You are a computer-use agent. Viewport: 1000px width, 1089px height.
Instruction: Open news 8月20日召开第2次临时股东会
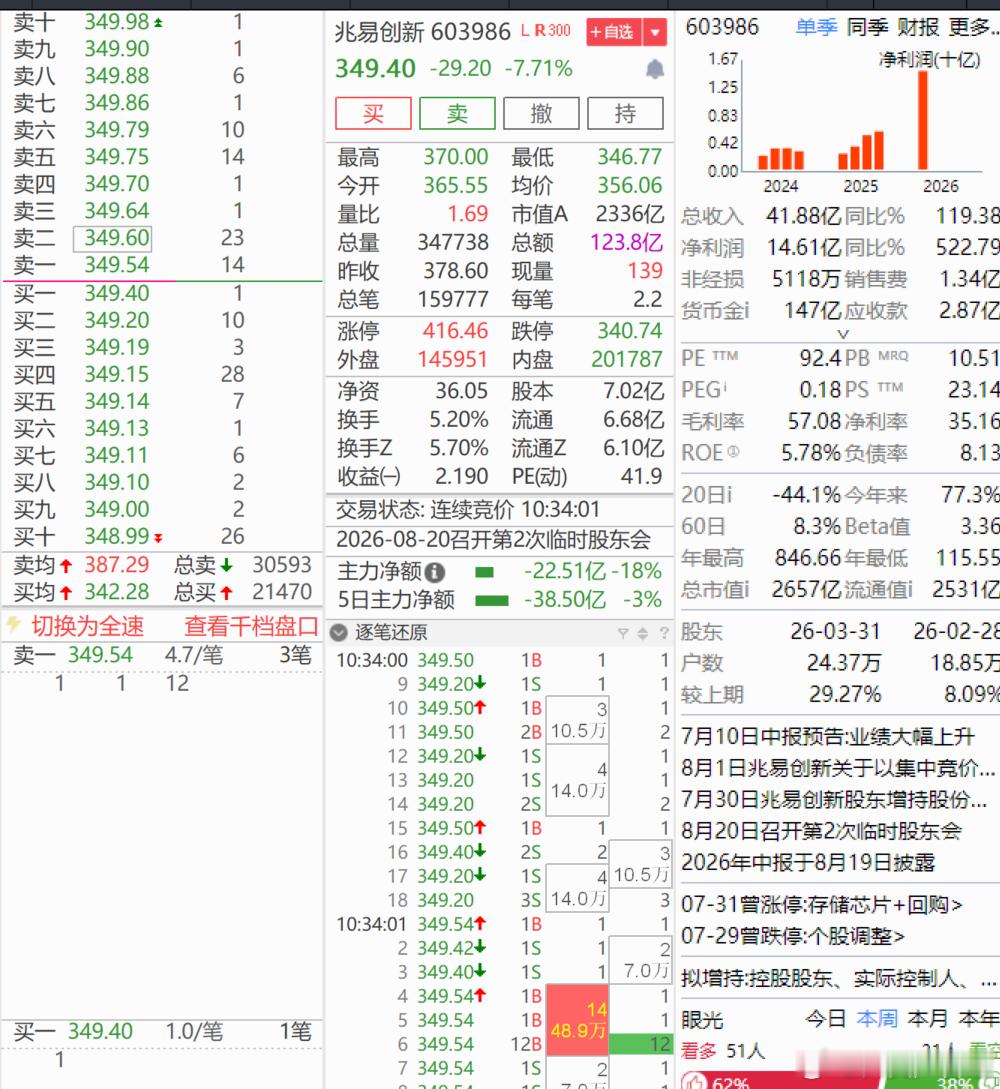(822, 831)
